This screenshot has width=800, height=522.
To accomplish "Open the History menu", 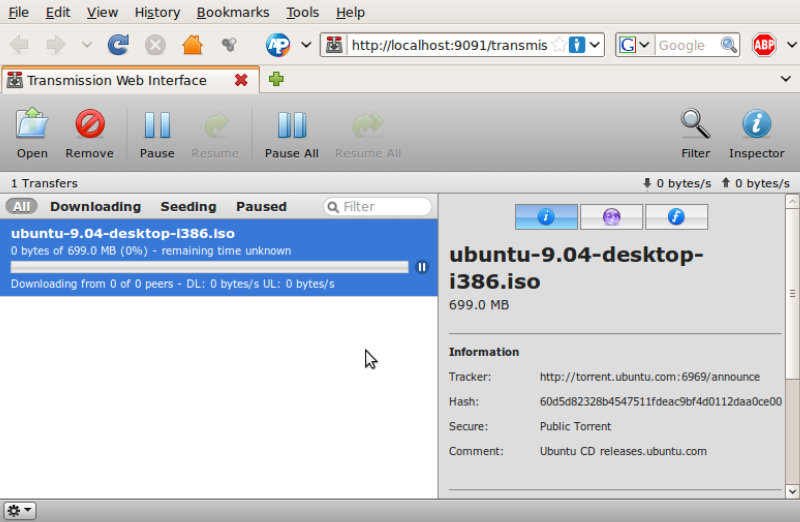I will click(157, 12).
